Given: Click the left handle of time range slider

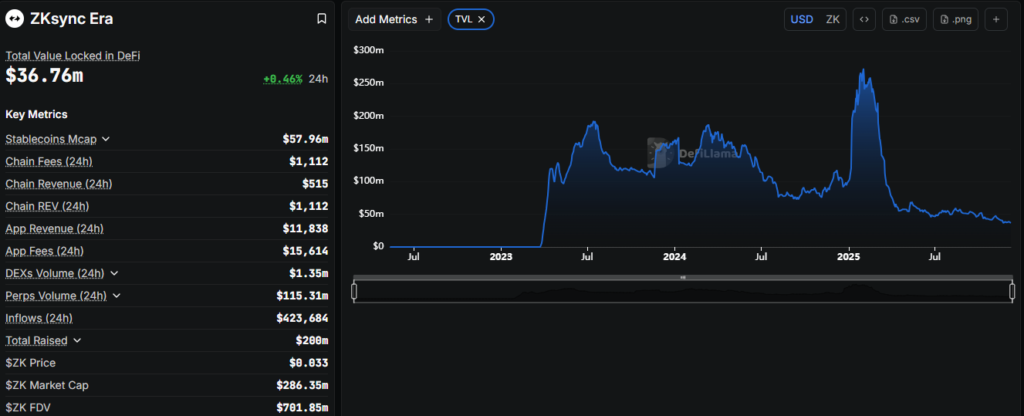Looking at the screenshot, I should [354, 291].
